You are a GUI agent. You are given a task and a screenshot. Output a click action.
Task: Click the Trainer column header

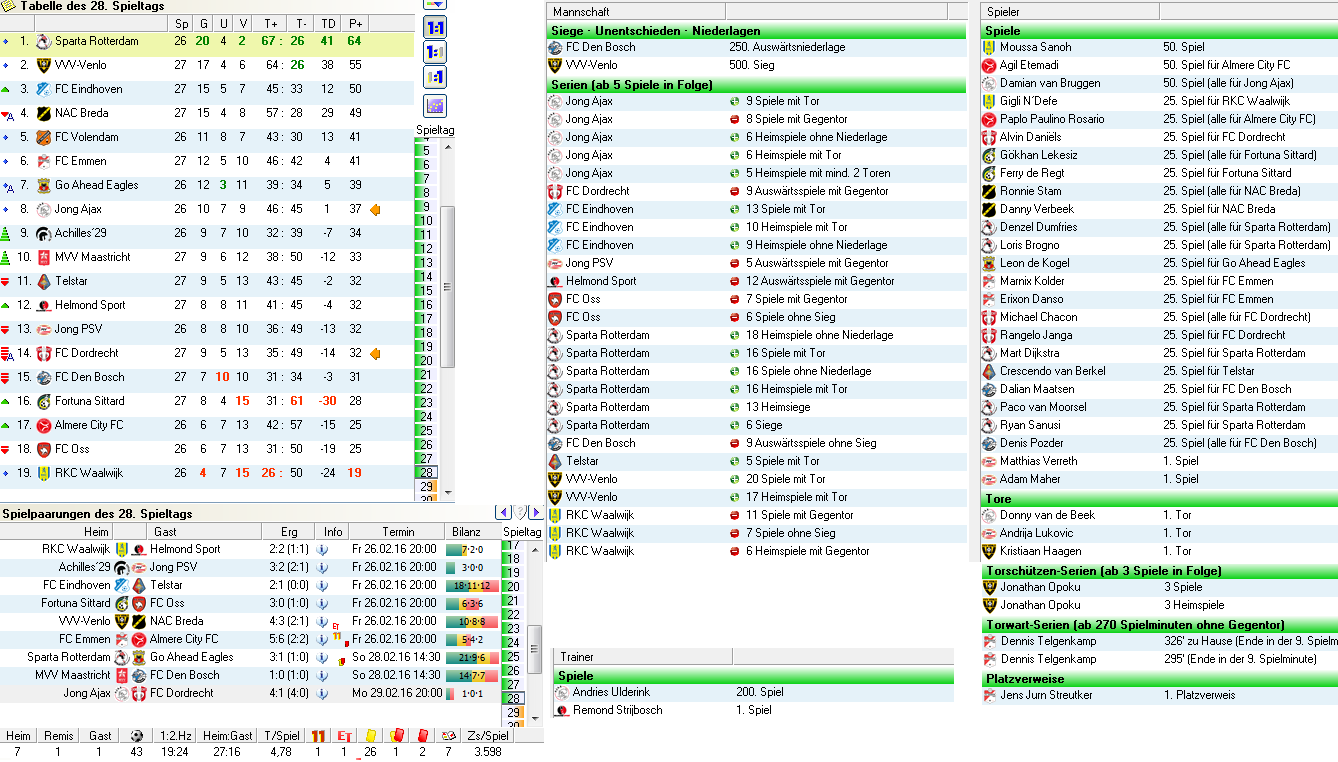tap(643, 657)
